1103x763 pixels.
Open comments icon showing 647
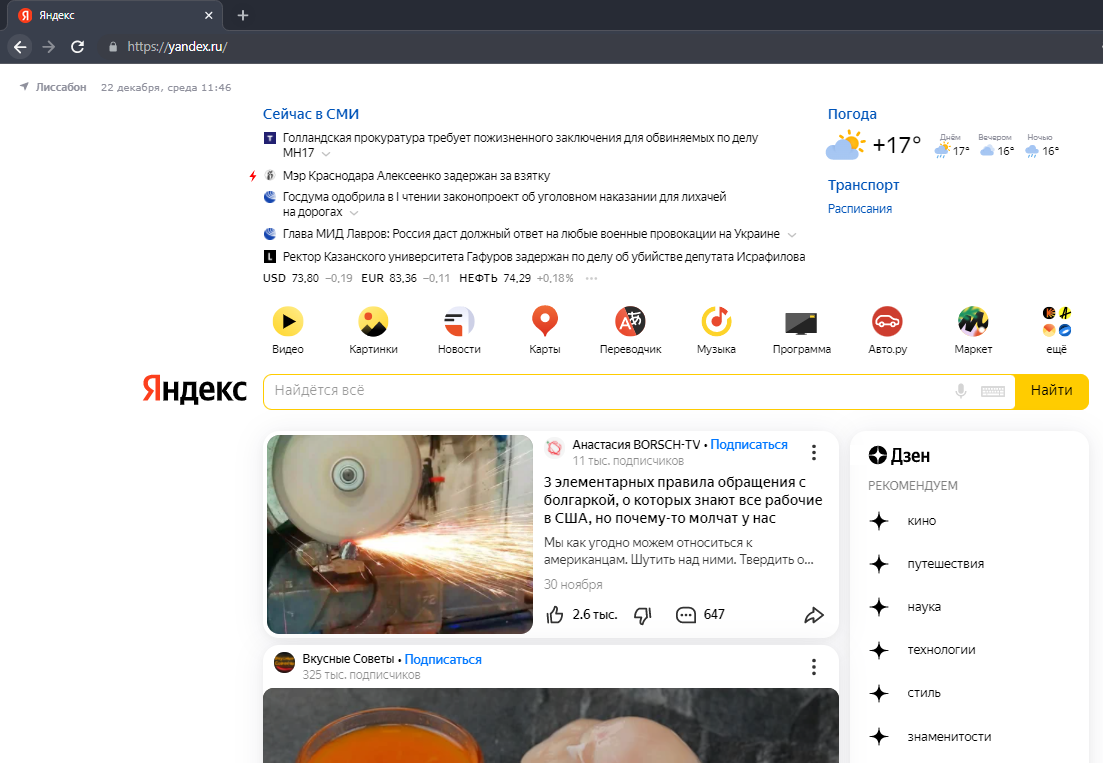coord(685,615)
